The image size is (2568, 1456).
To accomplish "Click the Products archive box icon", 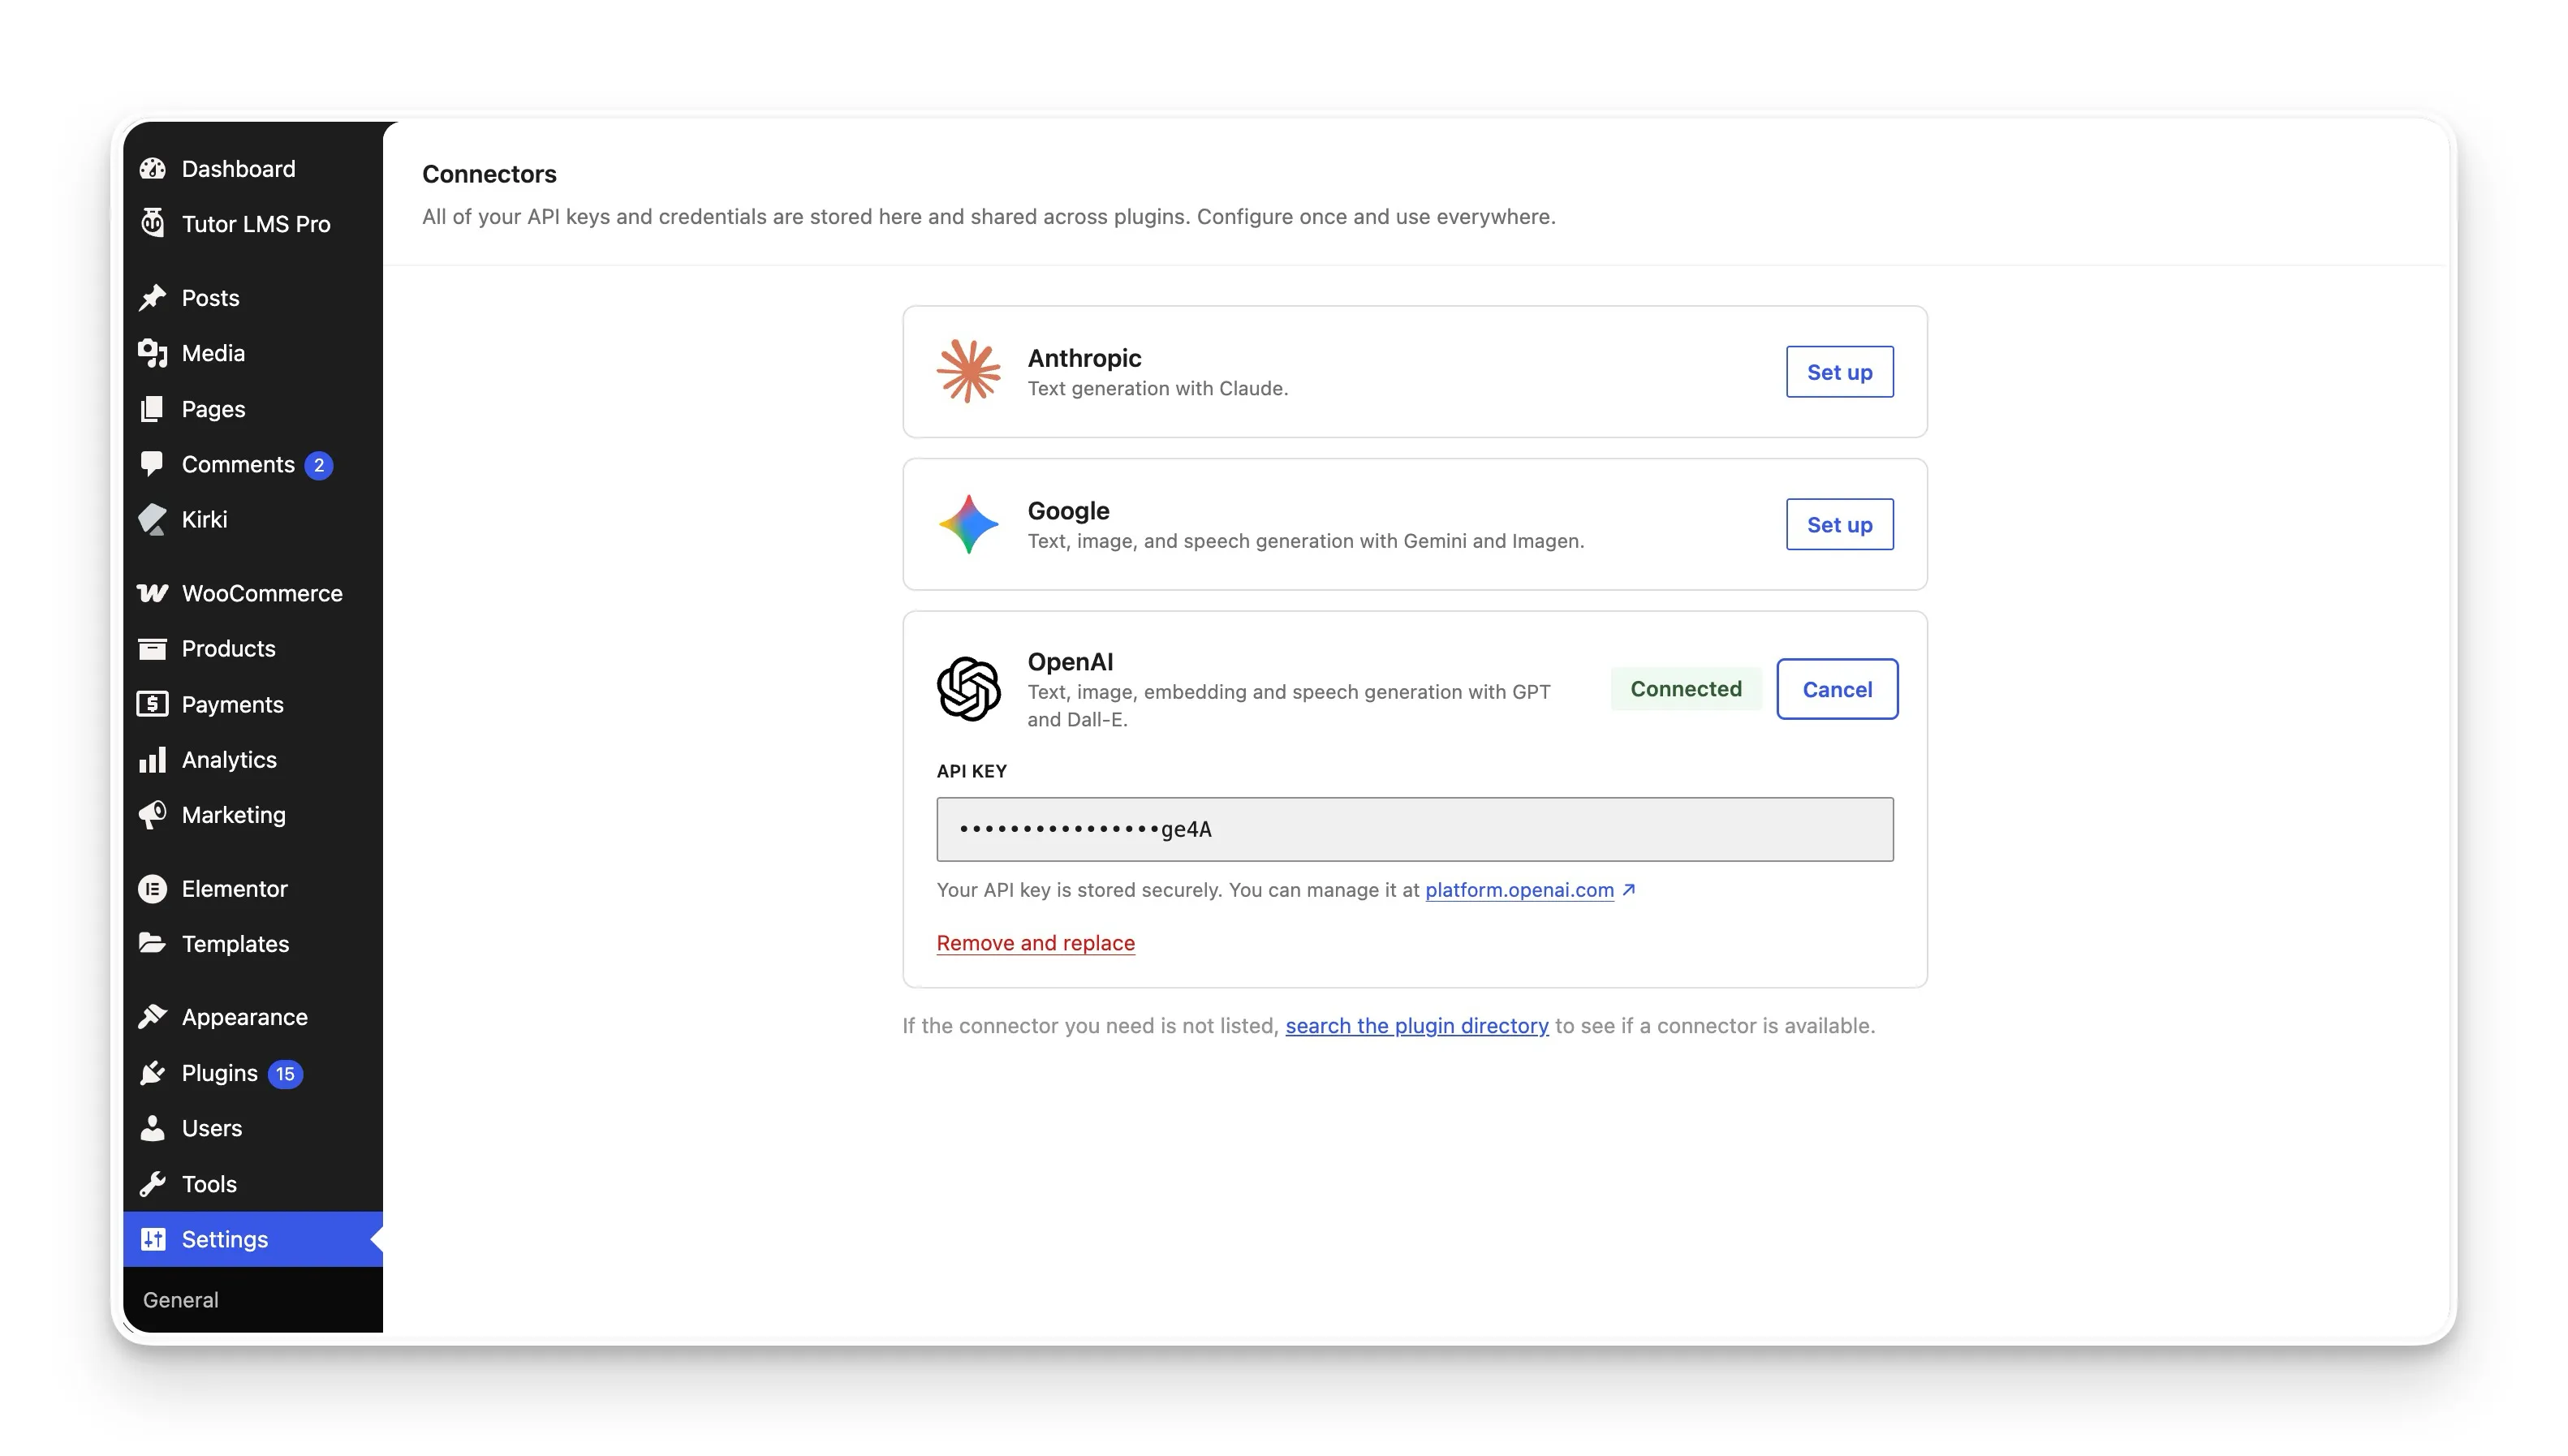I will 152,649.
